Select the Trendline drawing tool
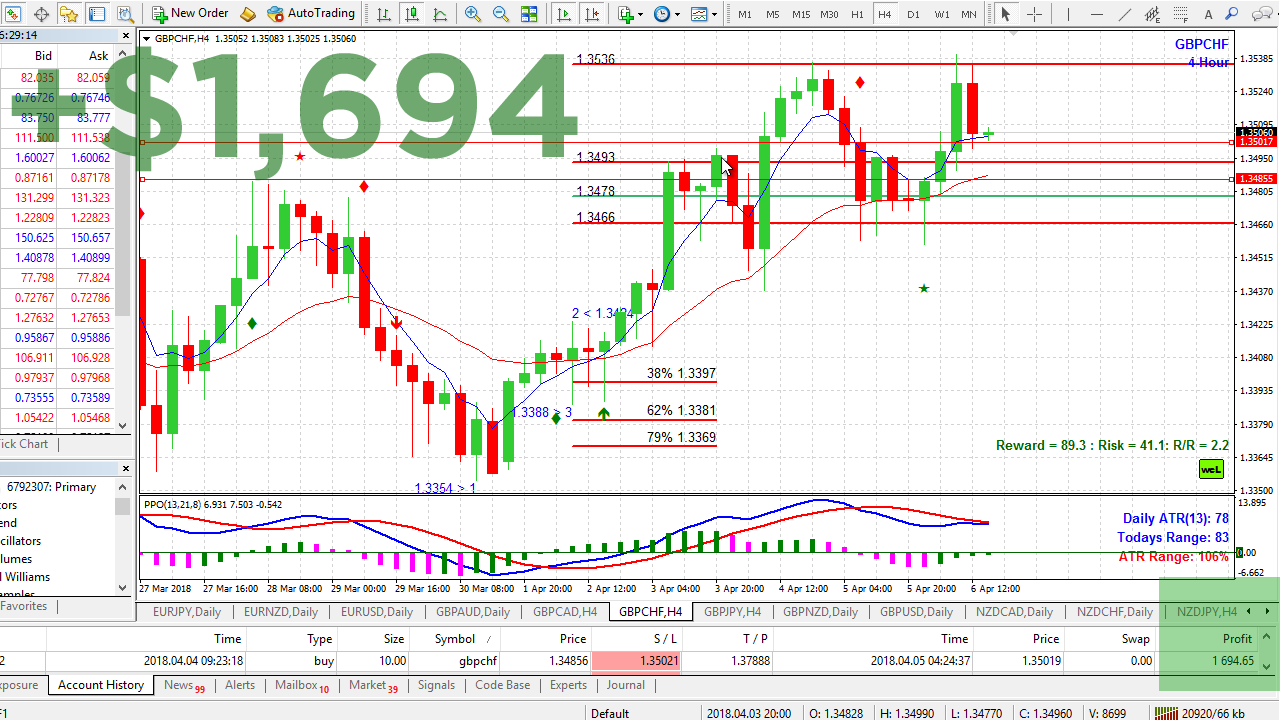Image resolution: width=1280 pixels, height=720 pixels. 1126,14
